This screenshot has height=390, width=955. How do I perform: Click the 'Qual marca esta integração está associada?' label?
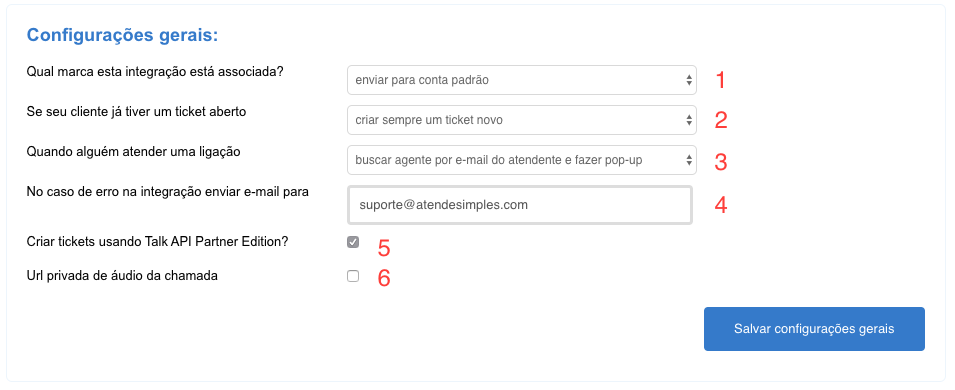155,71
